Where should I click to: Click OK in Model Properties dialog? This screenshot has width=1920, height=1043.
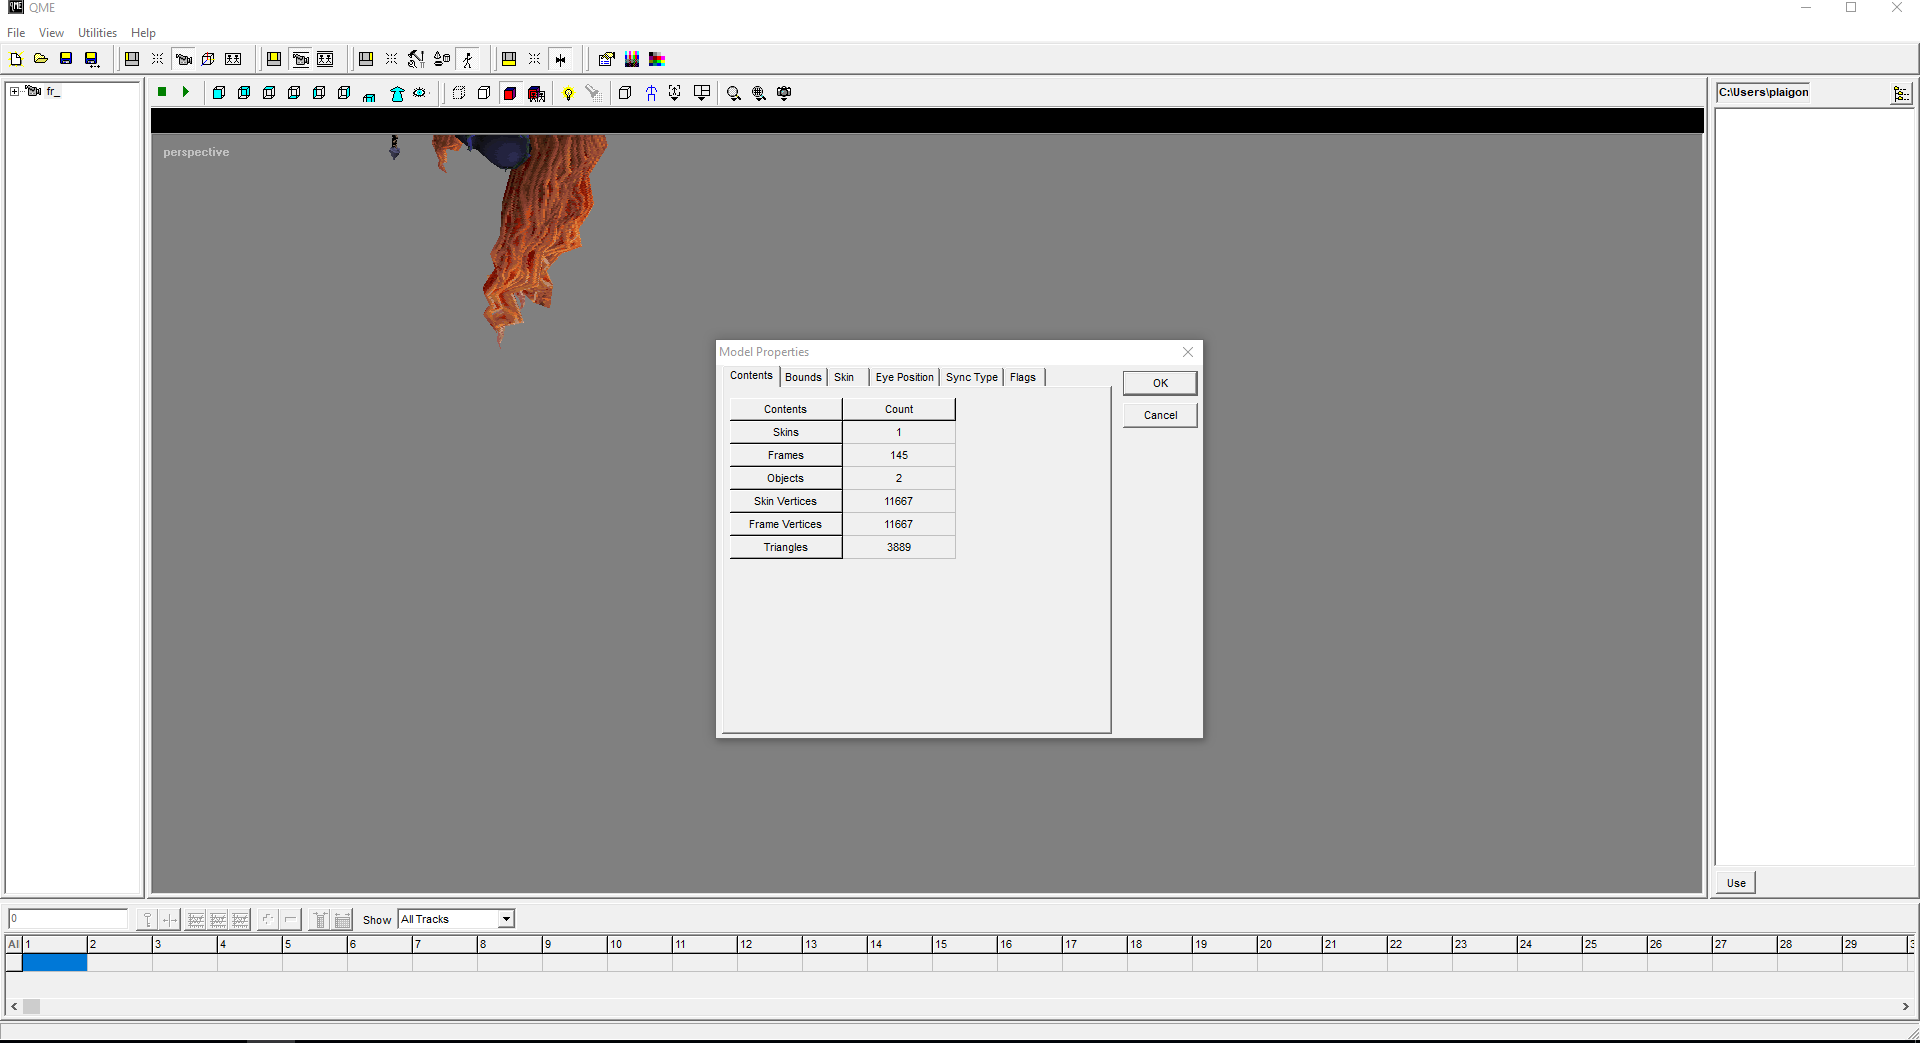click(x=1160, y=383)
